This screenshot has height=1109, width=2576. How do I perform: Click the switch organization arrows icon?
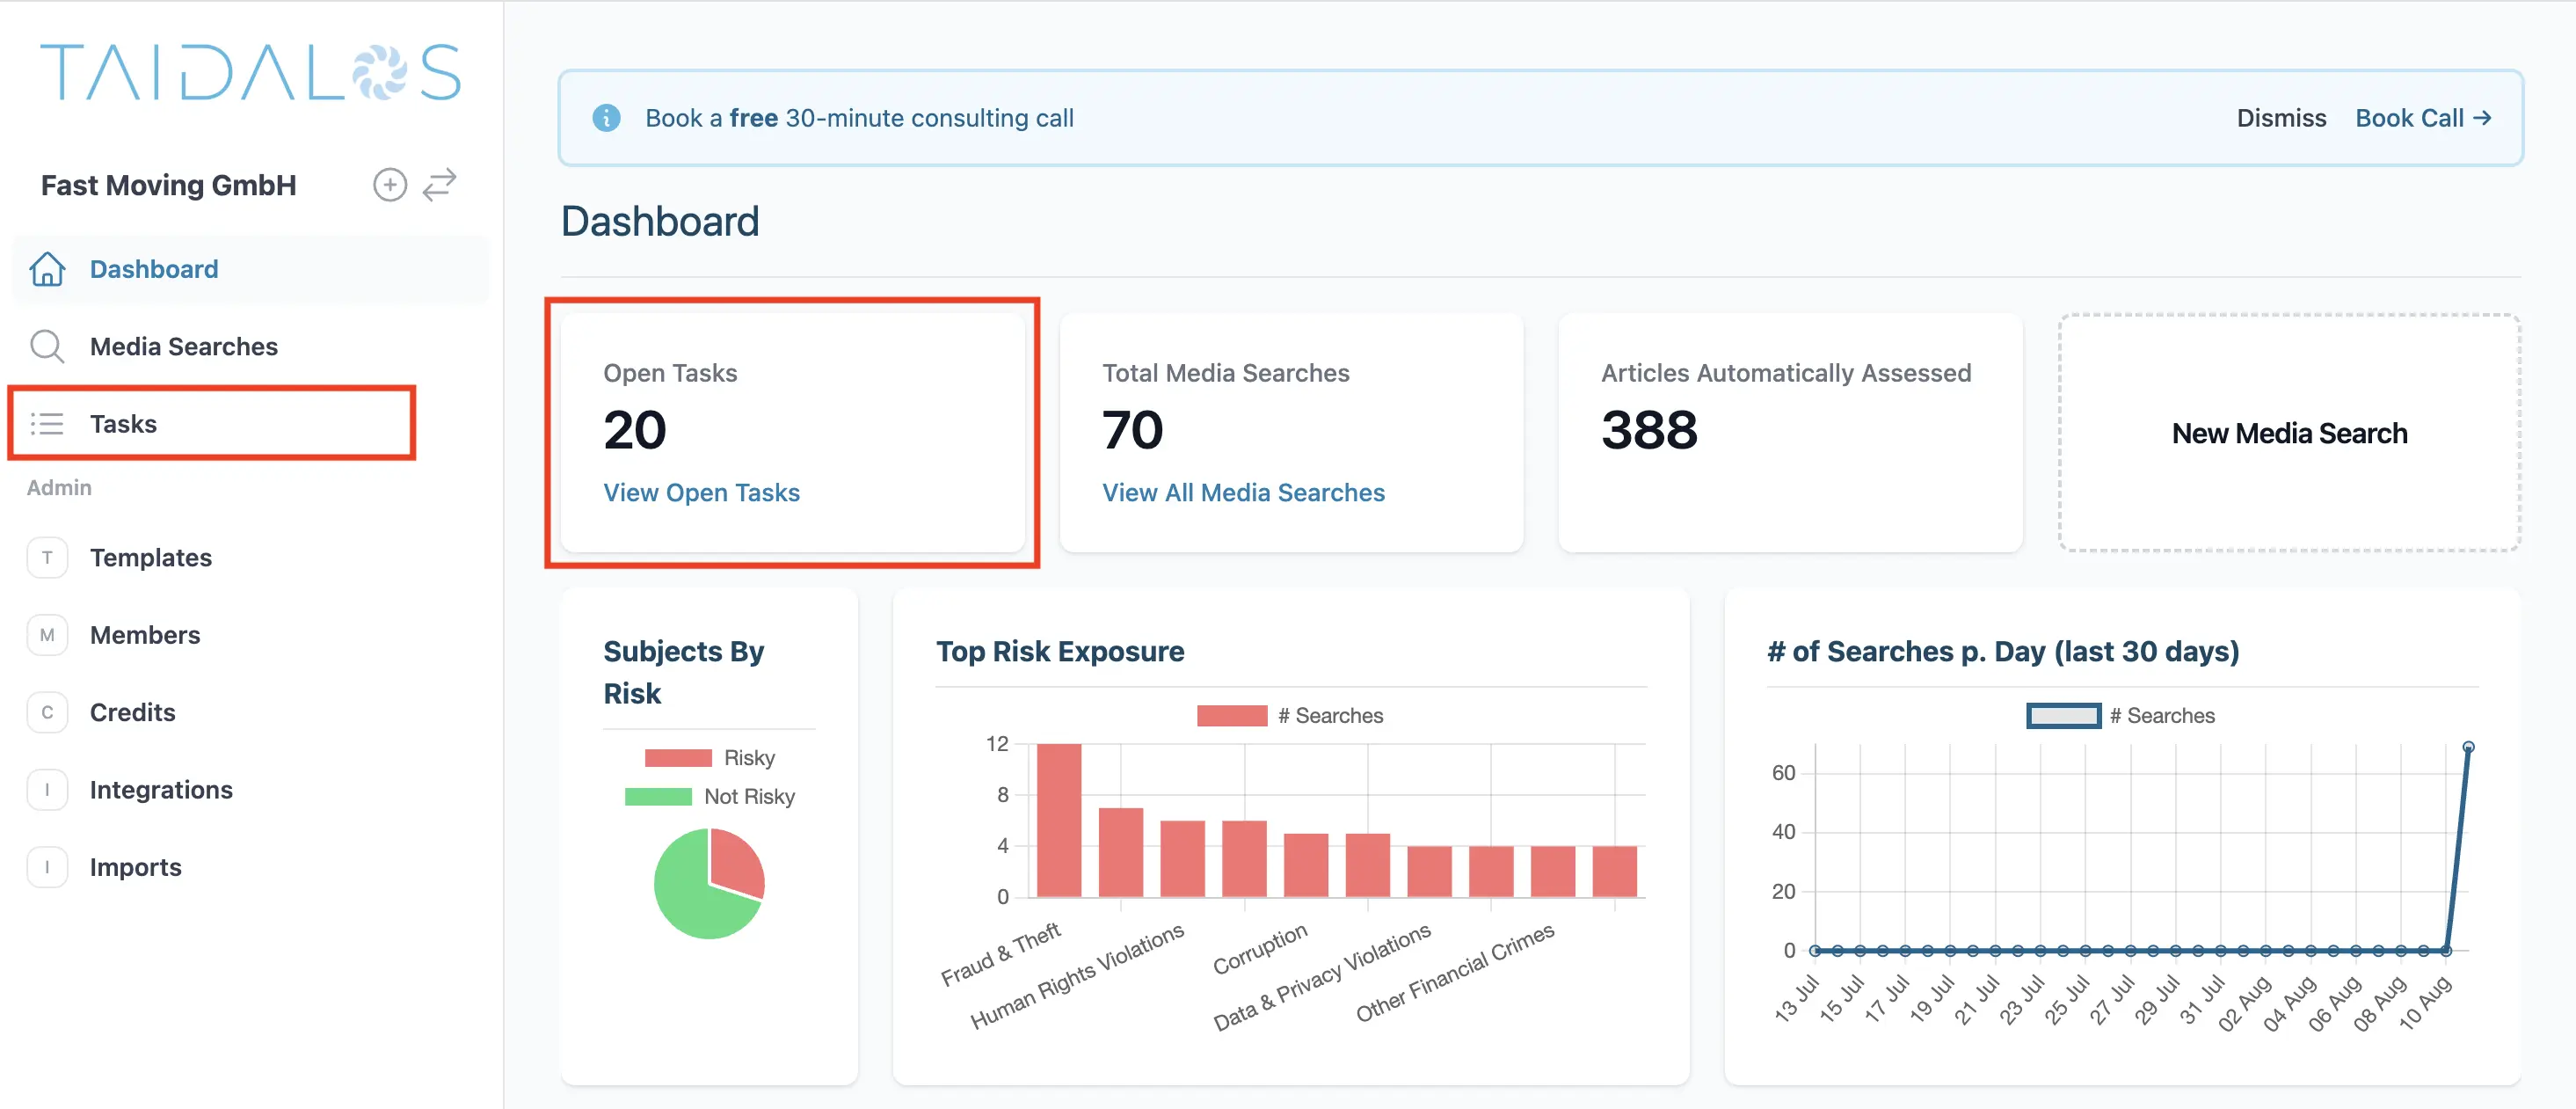439,185
